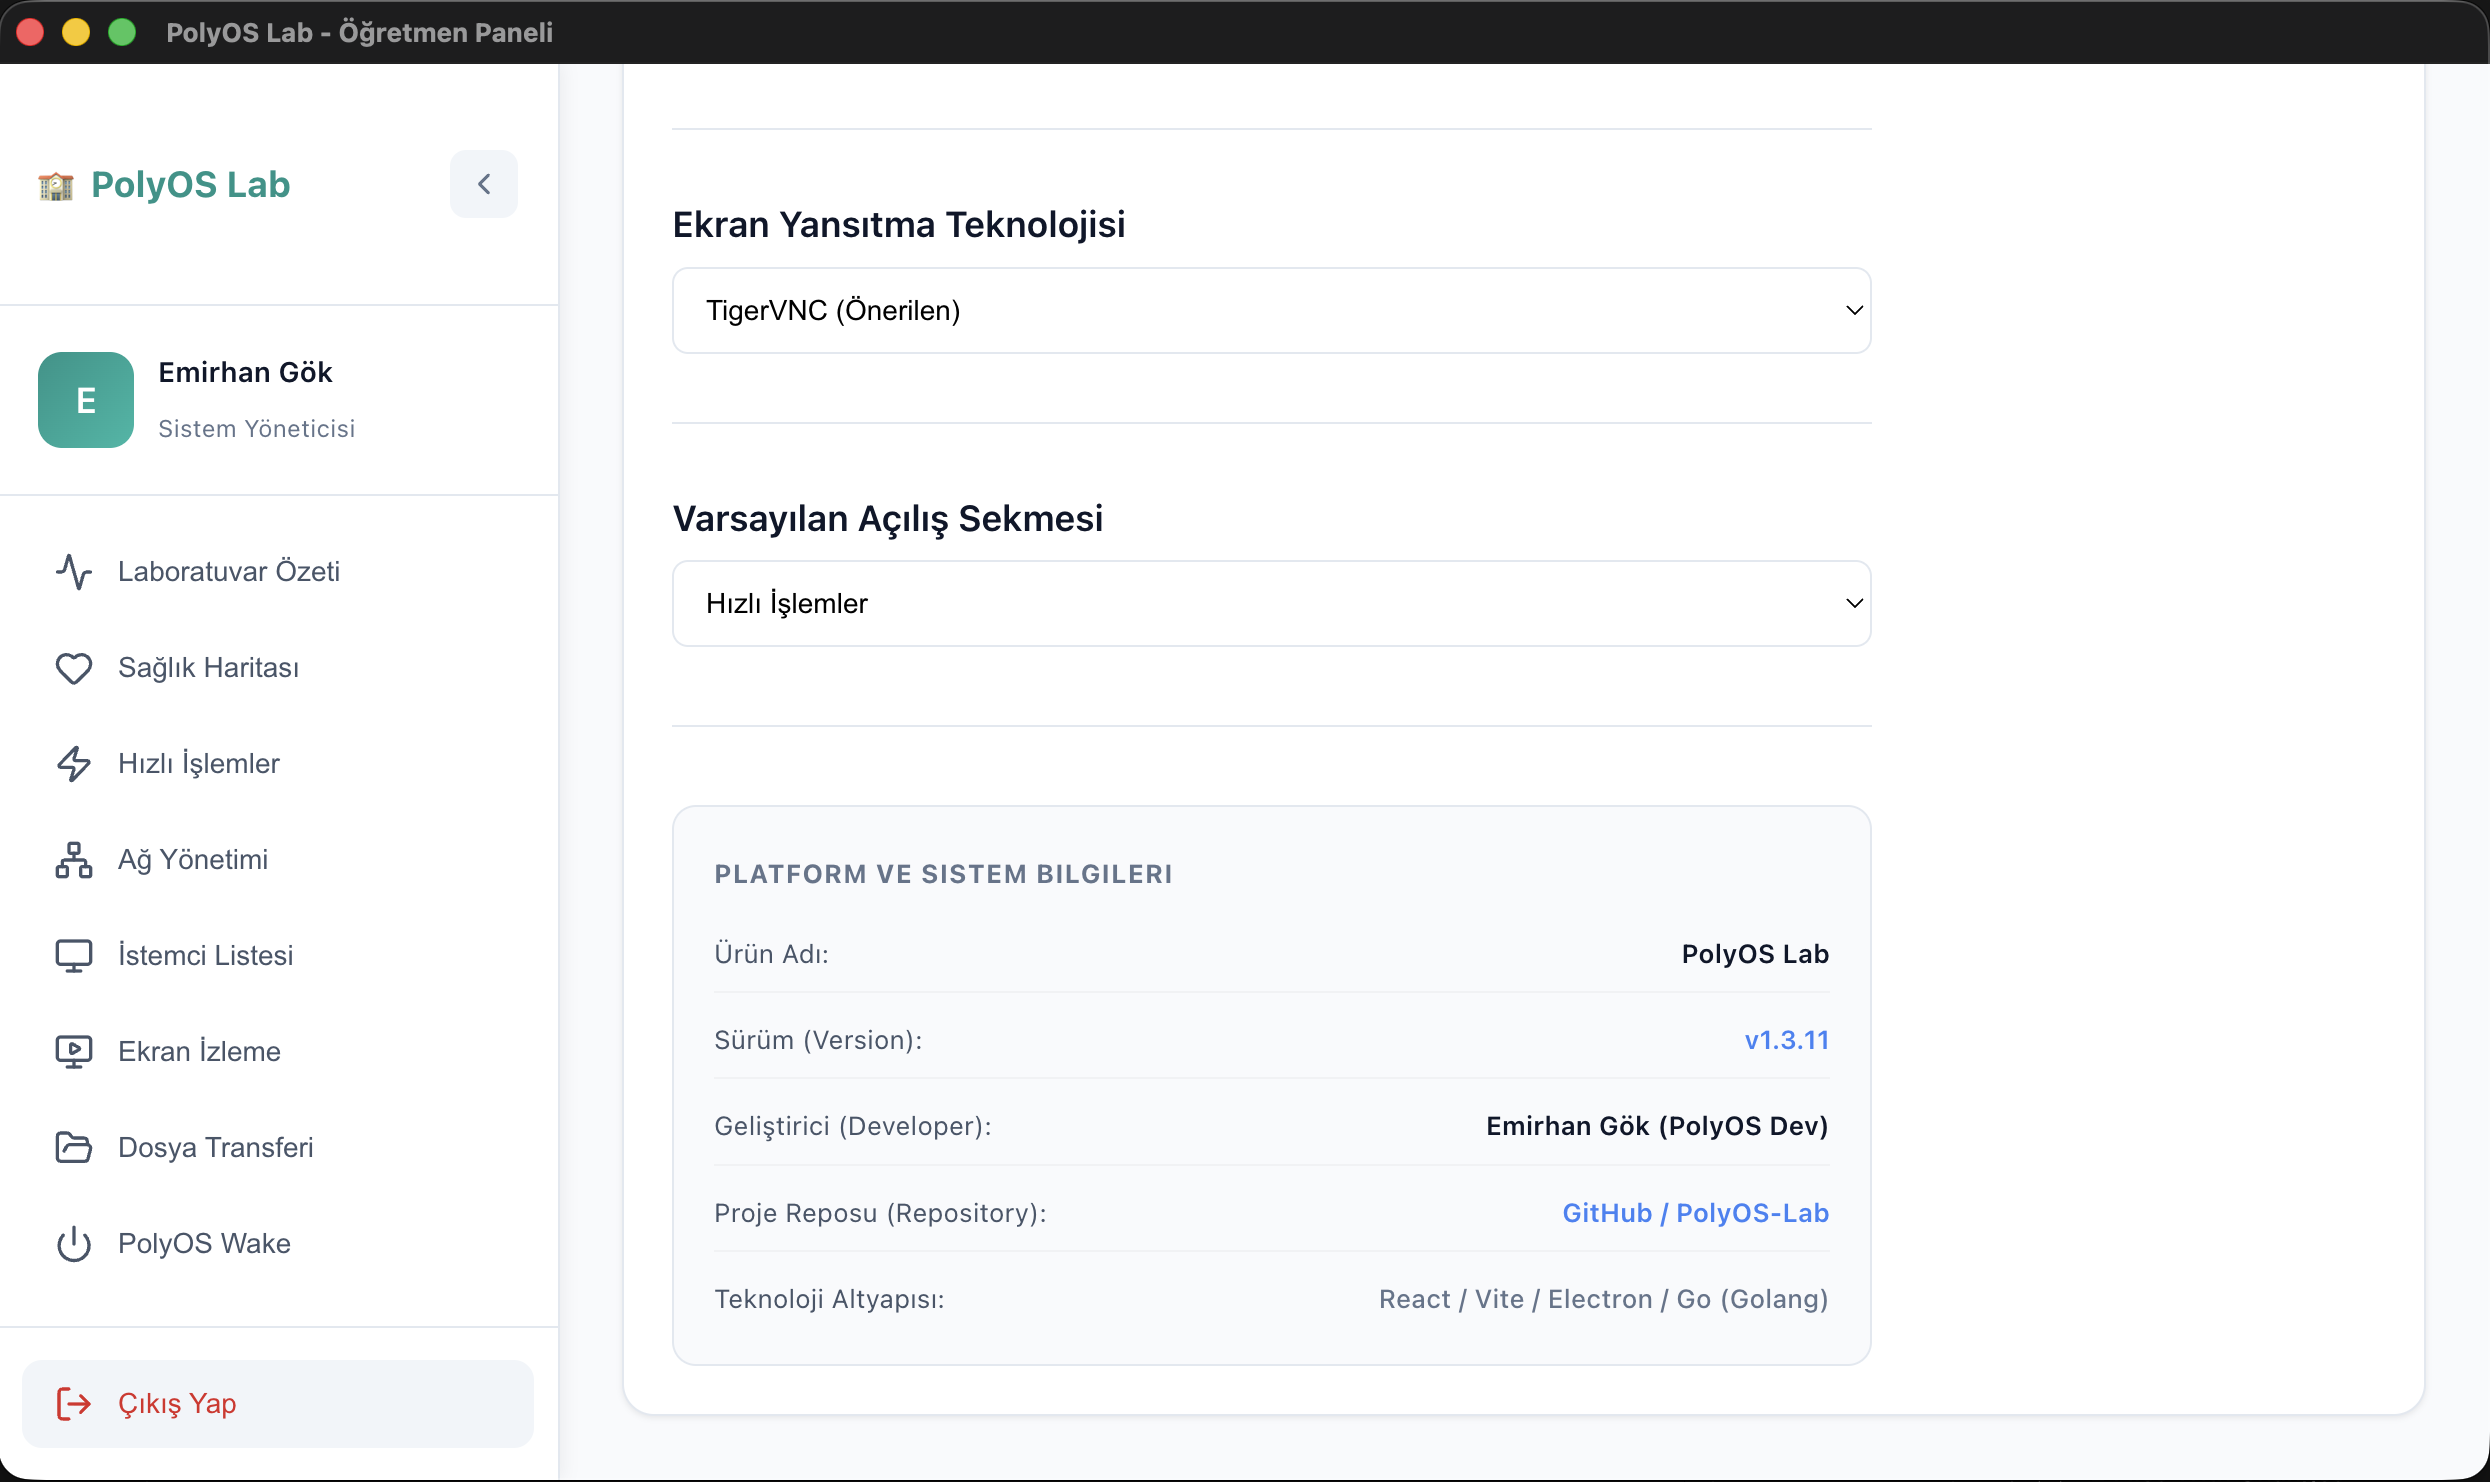Click the Hızlı İşlemler lightning icon

(74, 764)
